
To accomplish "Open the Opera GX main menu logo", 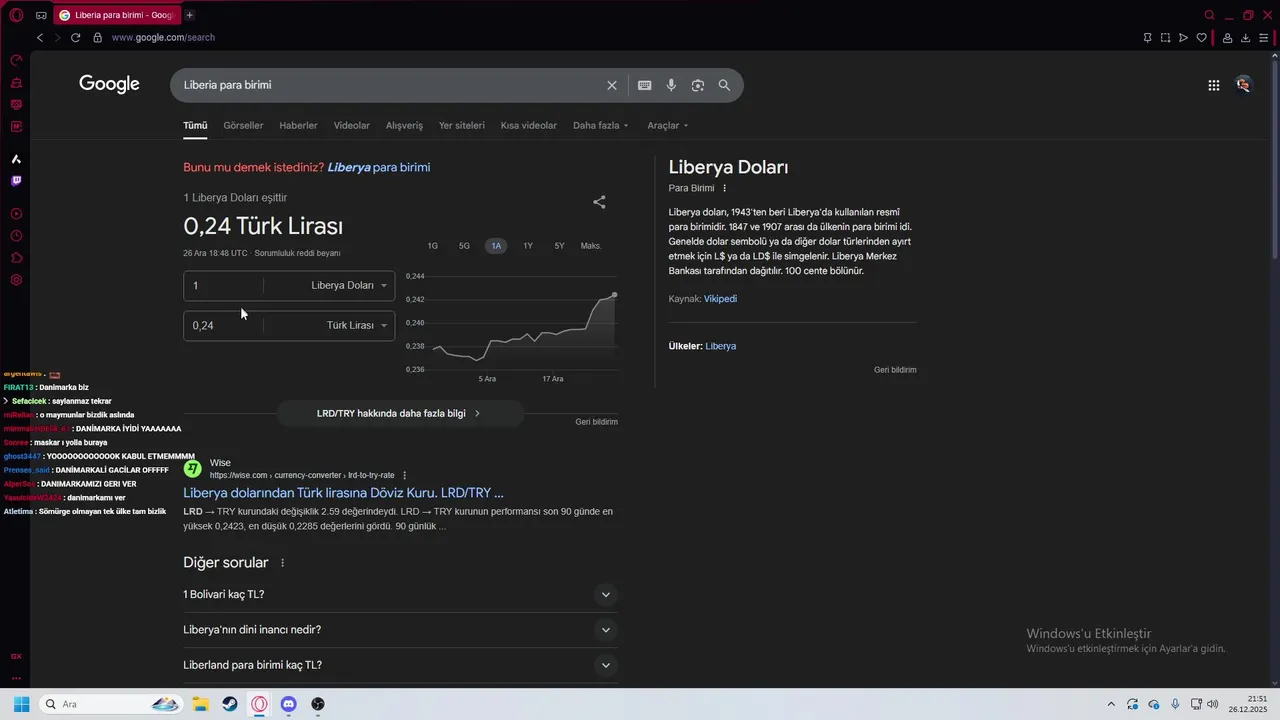I will click(x=16, y=15).
